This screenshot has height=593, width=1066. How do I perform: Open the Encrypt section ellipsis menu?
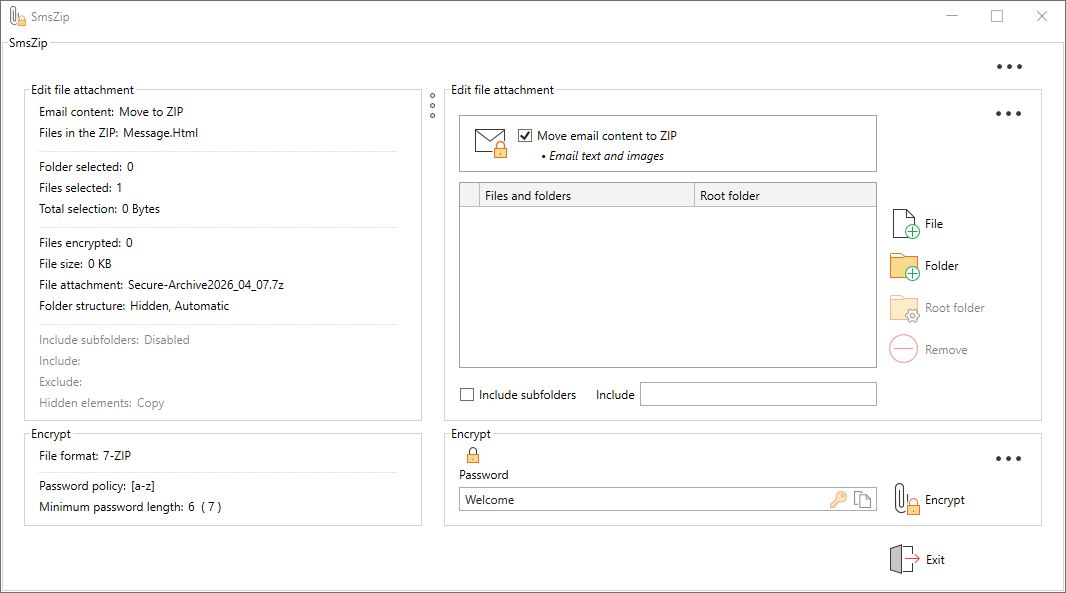coord(1009,457)
